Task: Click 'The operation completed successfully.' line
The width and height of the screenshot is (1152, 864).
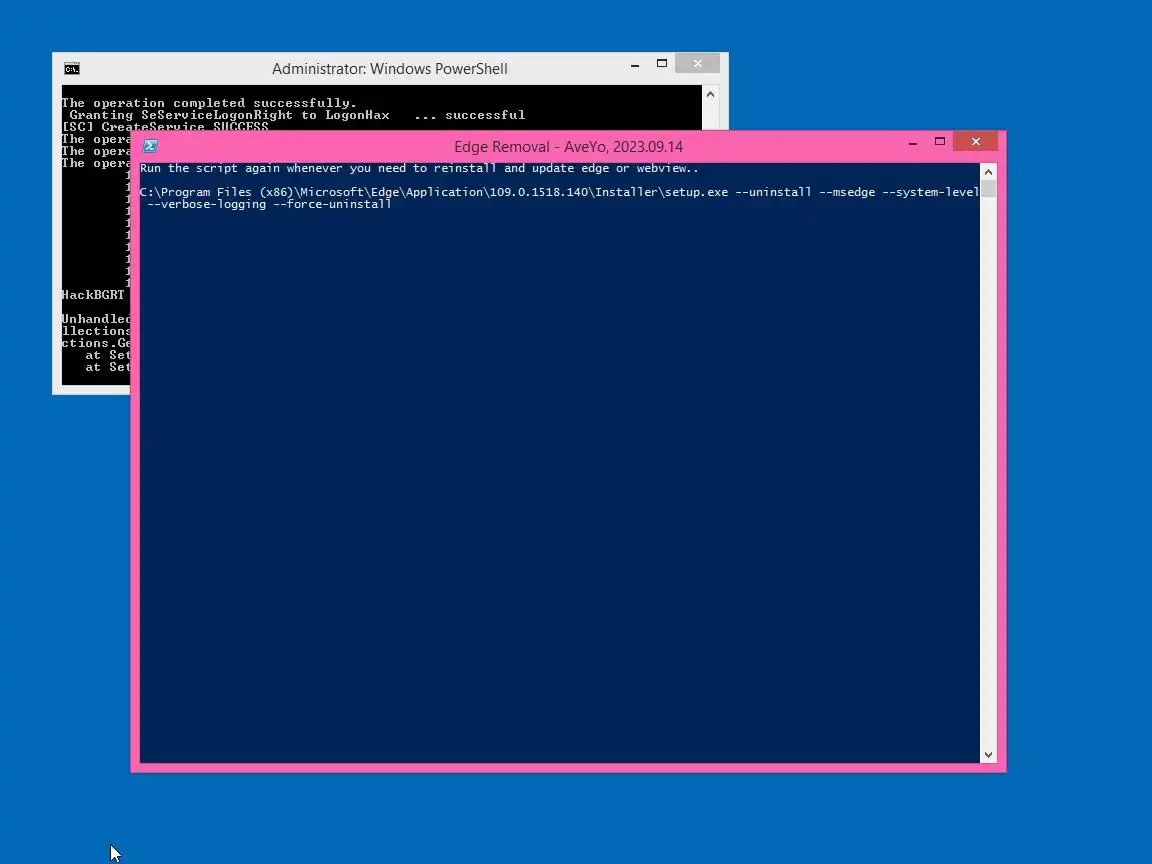Action: [x=209, y=103]
